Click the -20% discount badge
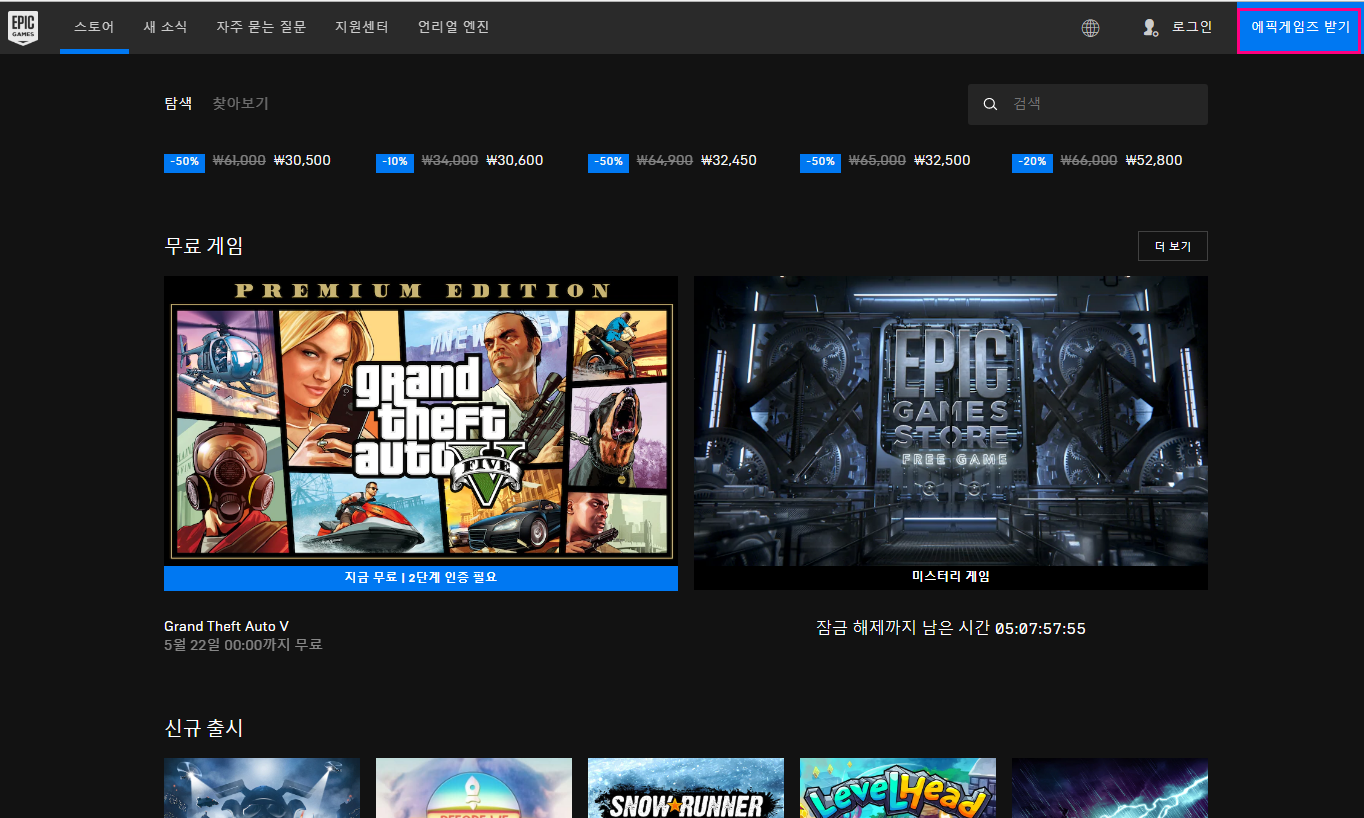Screen dimensions: 1364x818 [x=1031, y=161]
